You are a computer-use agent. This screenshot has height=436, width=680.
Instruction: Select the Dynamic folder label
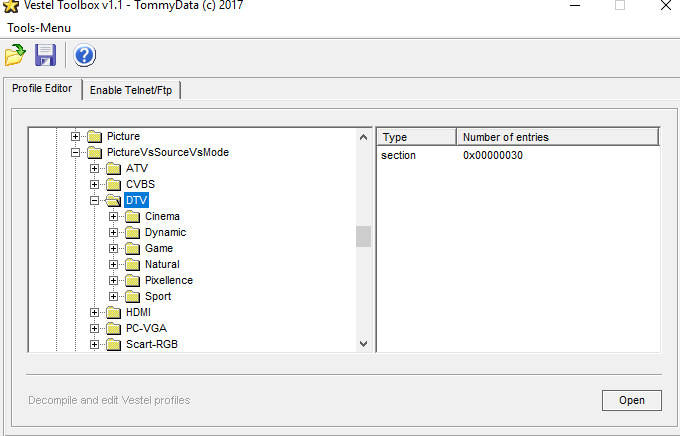[166, 233]
